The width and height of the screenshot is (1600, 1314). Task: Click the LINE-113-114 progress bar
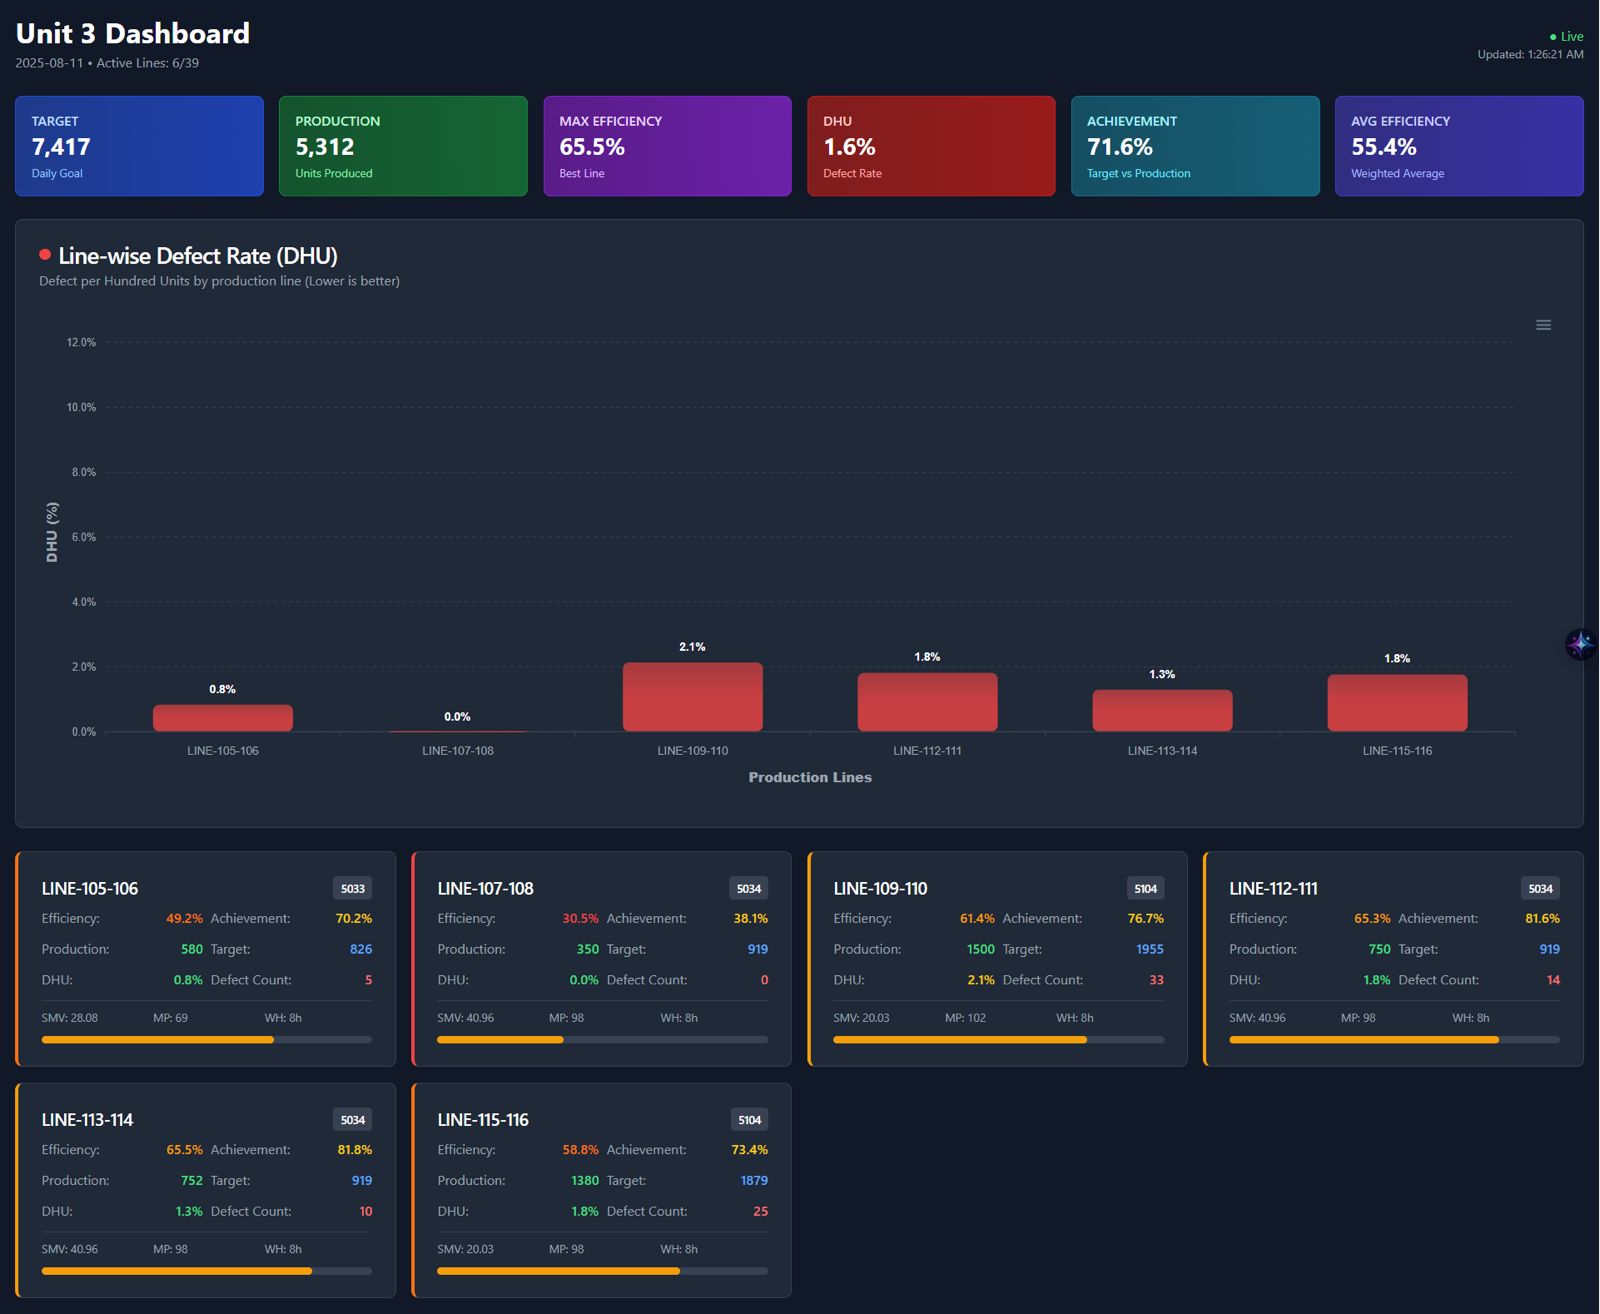pyautogui.click(x=206, y=1271)
